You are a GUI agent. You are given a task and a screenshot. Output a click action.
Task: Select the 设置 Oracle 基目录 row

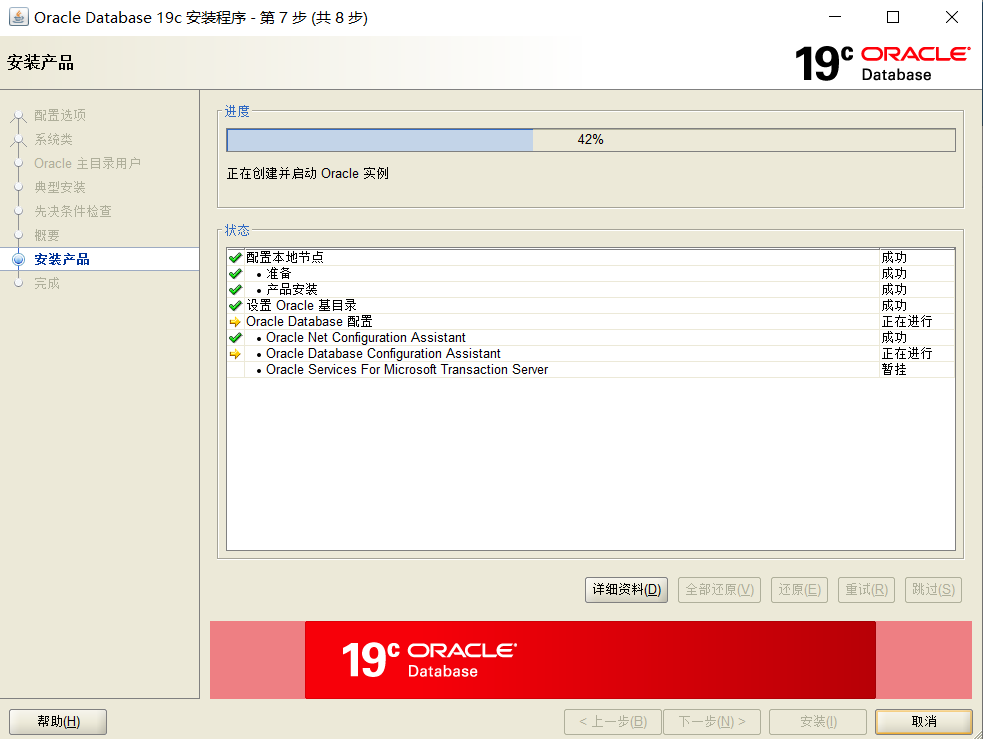pyautogui.click(x=591, y=306)
